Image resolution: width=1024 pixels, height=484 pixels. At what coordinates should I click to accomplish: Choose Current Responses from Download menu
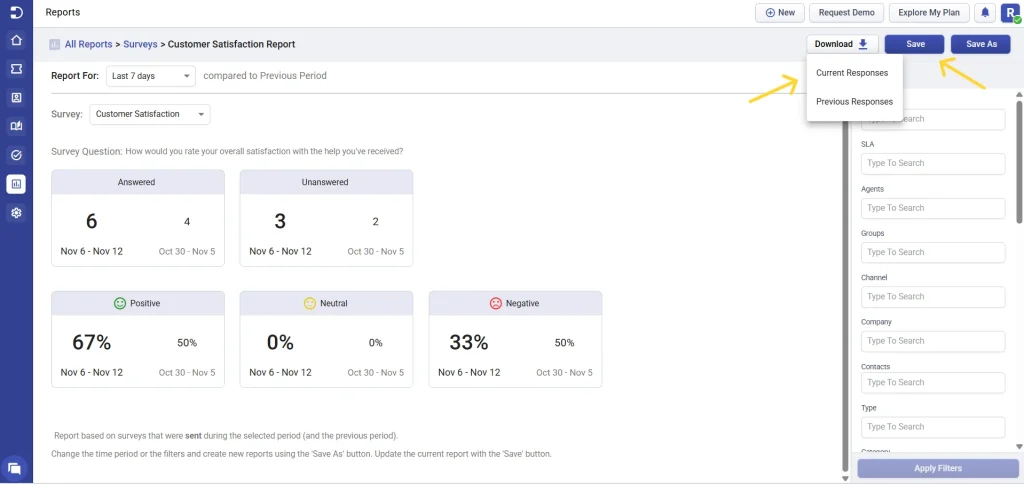click(852, 73)
